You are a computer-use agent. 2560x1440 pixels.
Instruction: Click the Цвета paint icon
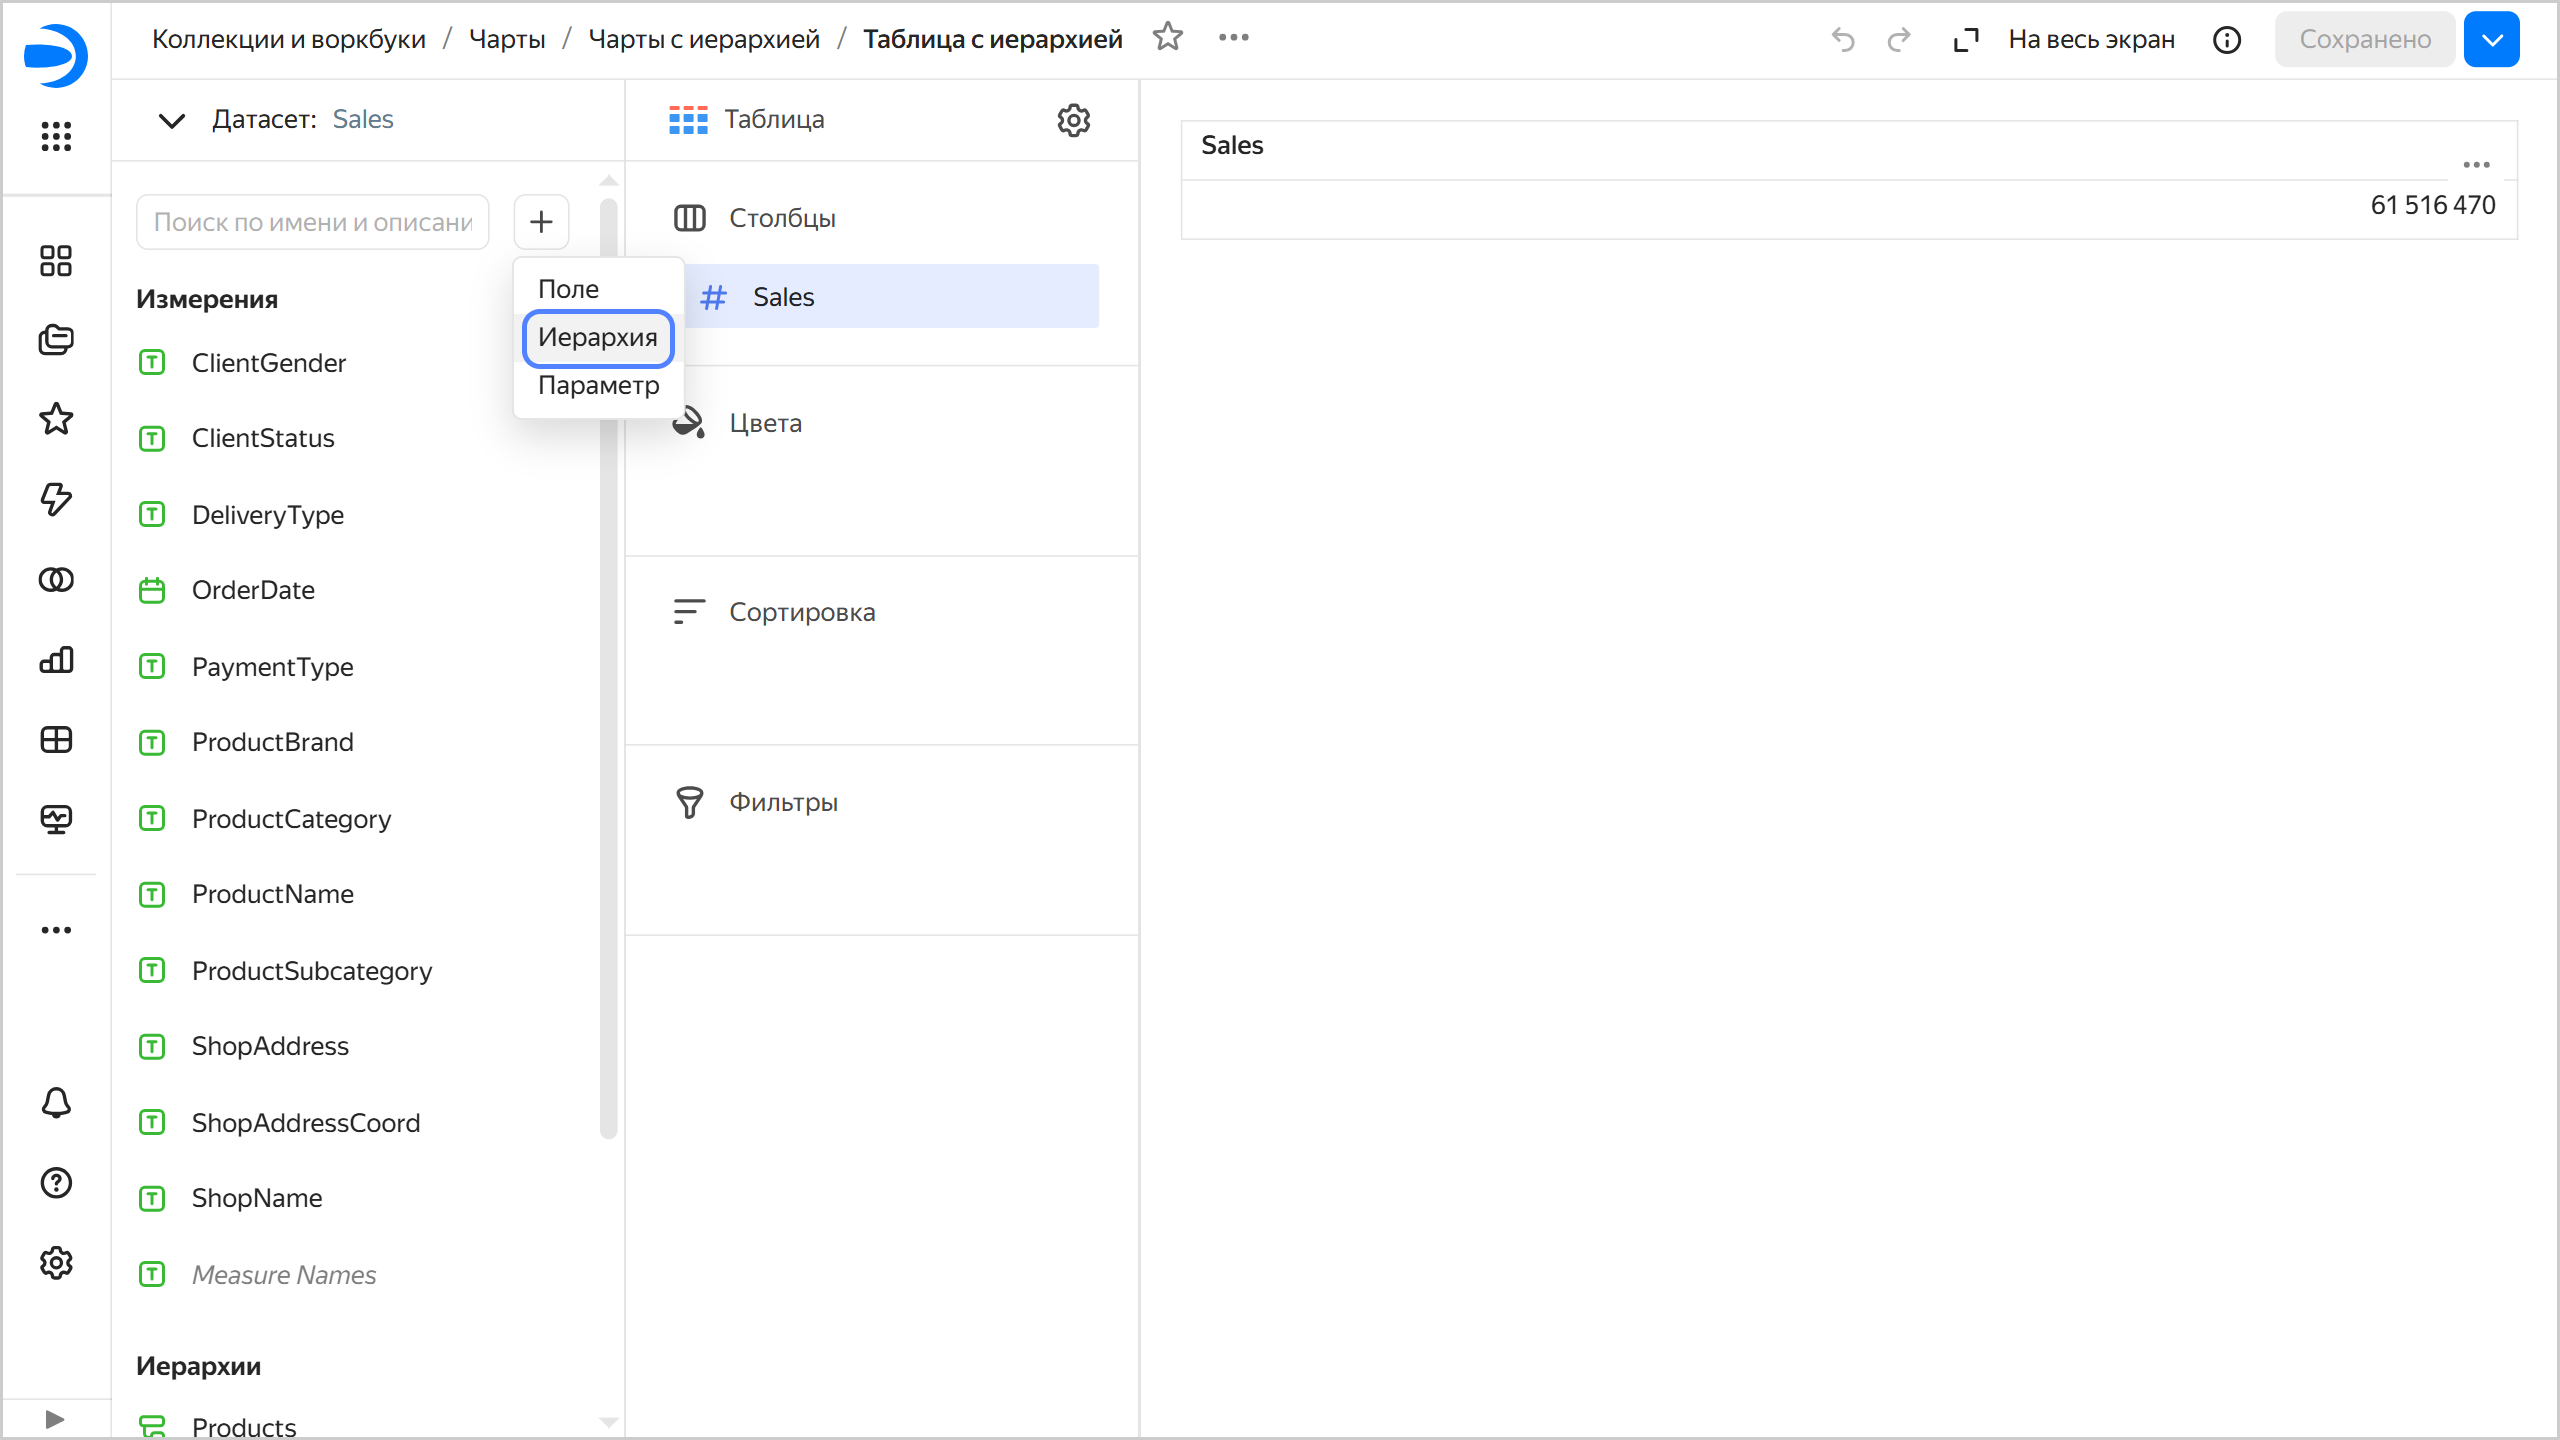click(688, 422)
